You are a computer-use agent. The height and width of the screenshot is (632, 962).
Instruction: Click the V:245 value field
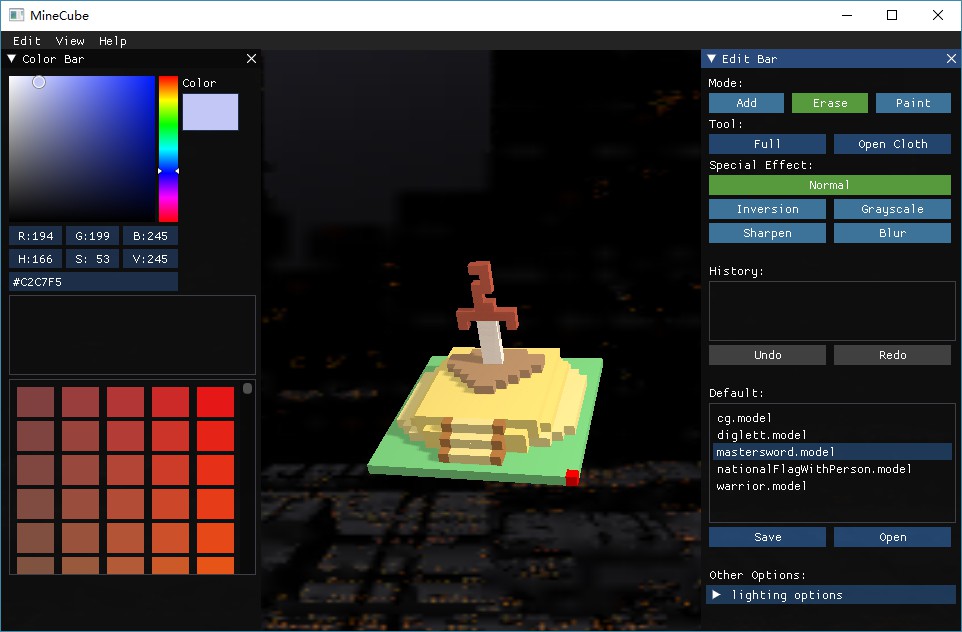(x=150, y=259)
